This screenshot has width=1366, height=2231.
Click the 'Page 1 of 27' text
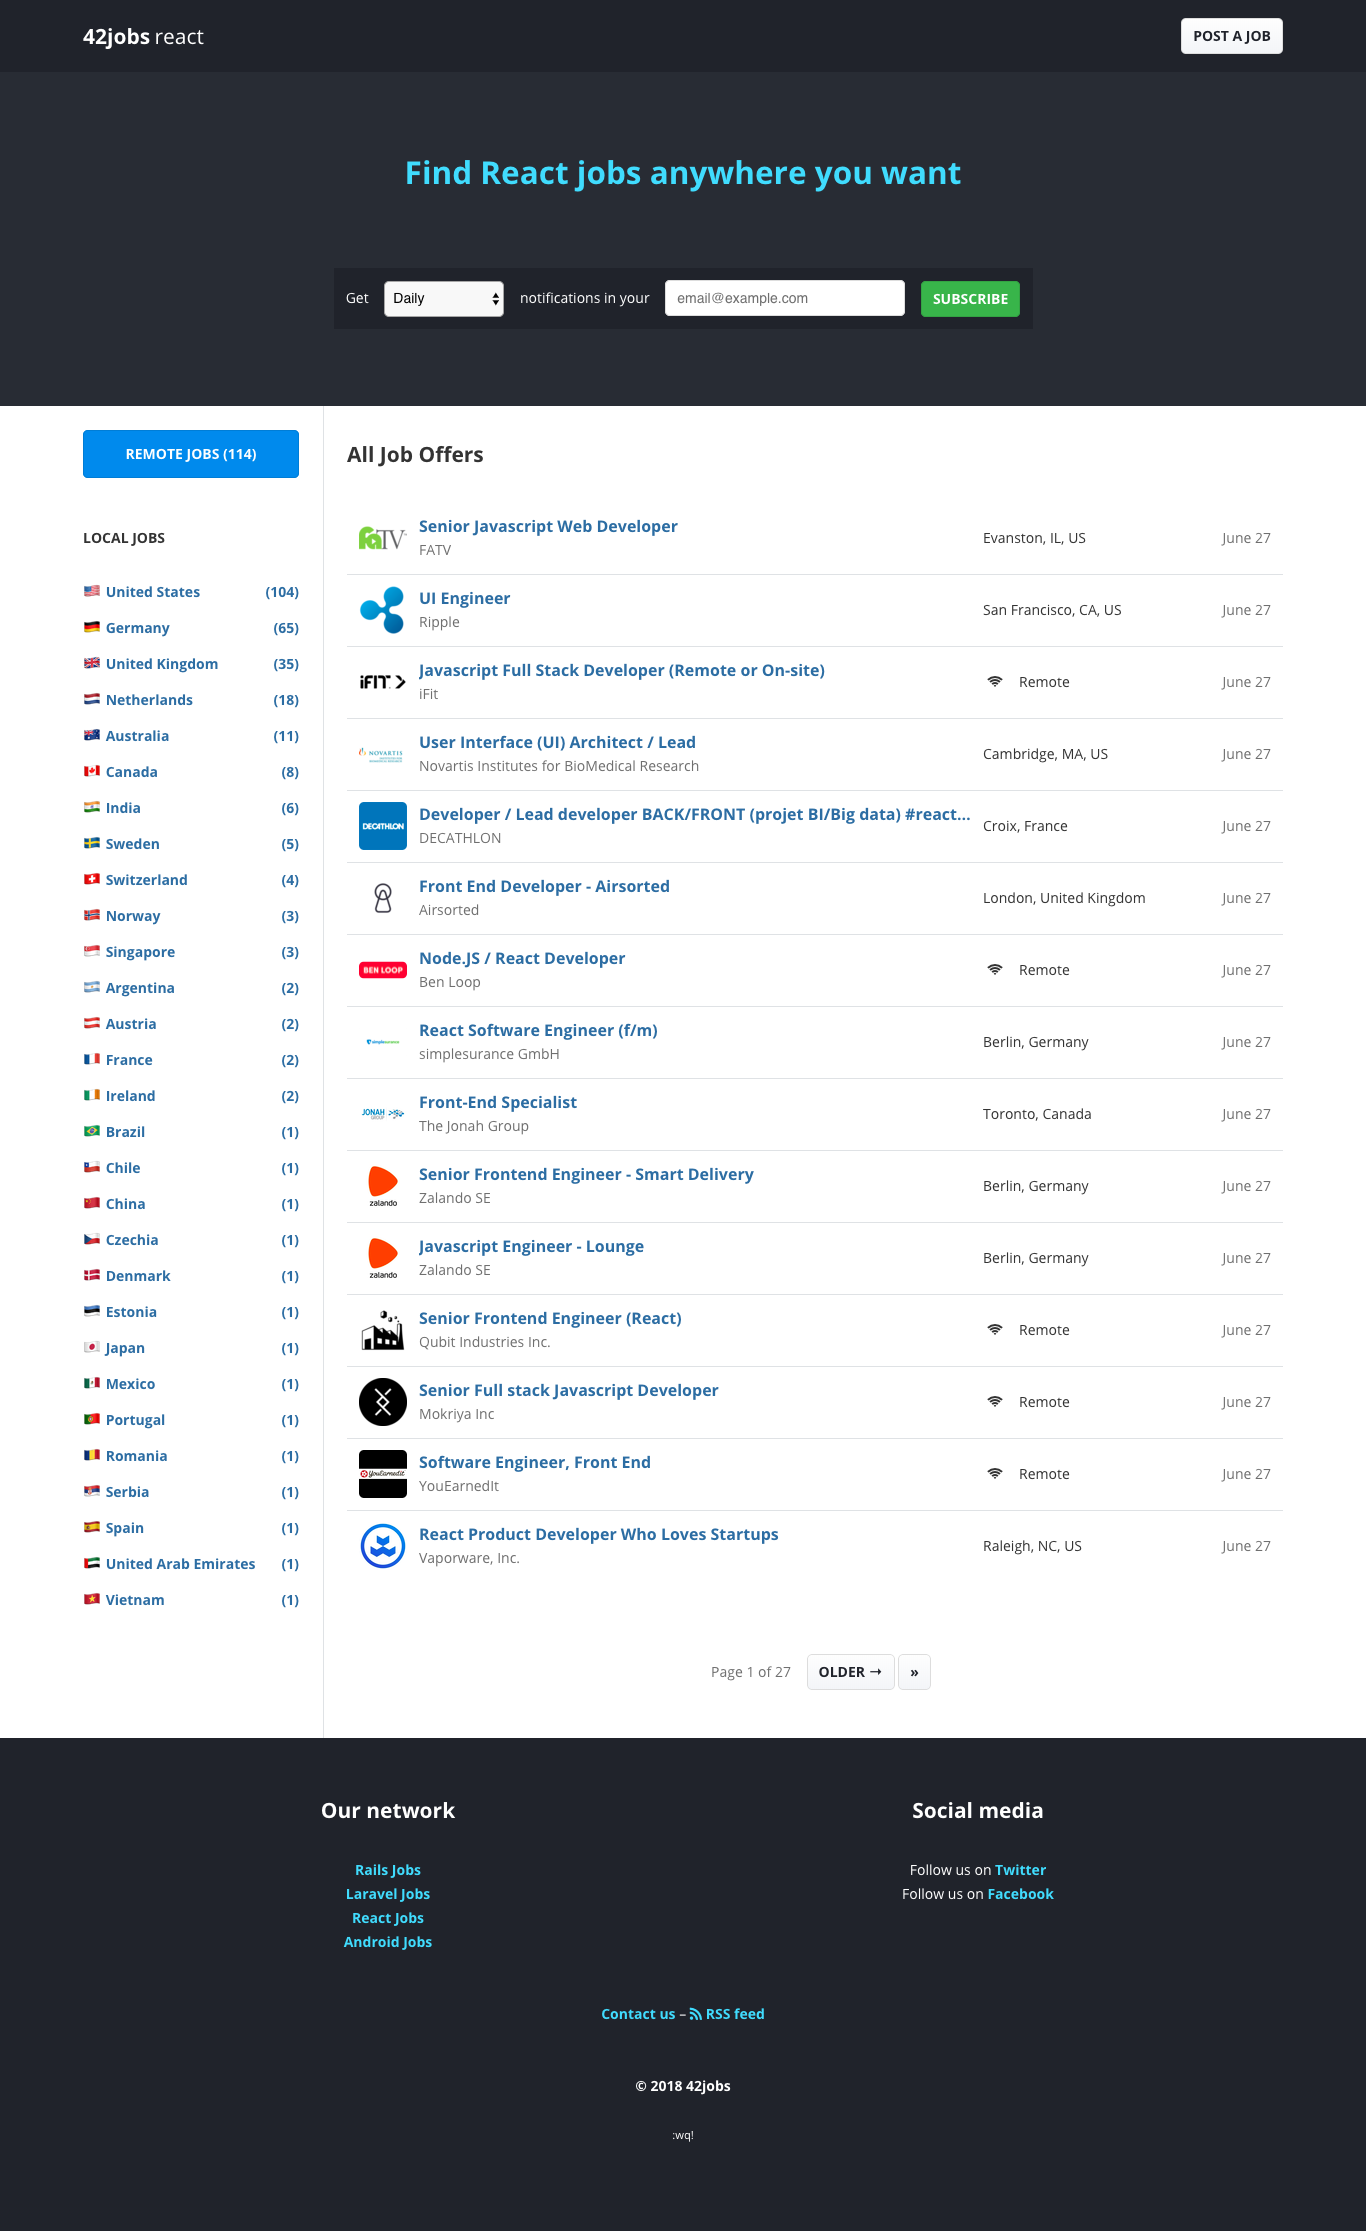751,1672
